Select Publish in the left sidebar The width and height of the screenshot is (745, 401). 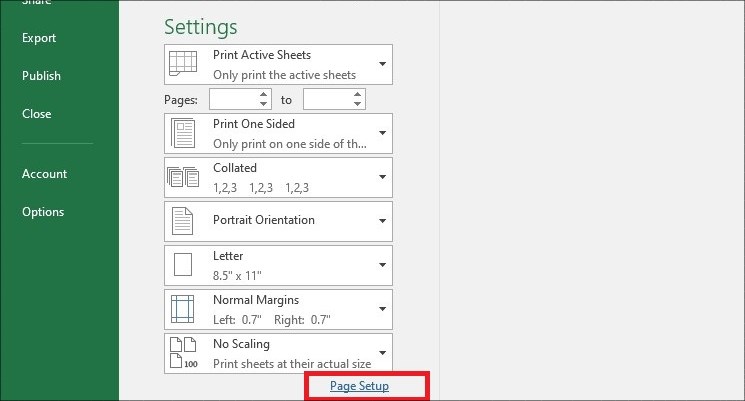pyautogui.click(x=41, y=76)
